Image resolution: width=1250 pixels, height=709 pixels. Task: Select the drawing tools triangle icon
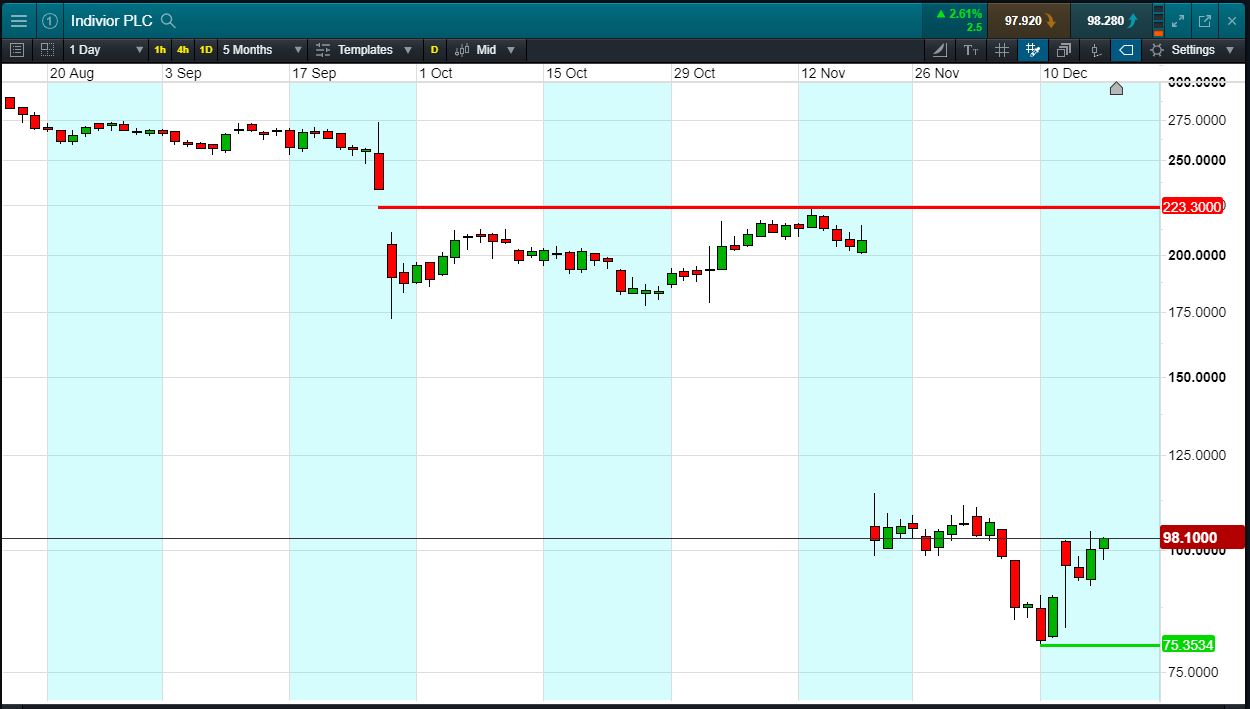[x=940, y=49]
